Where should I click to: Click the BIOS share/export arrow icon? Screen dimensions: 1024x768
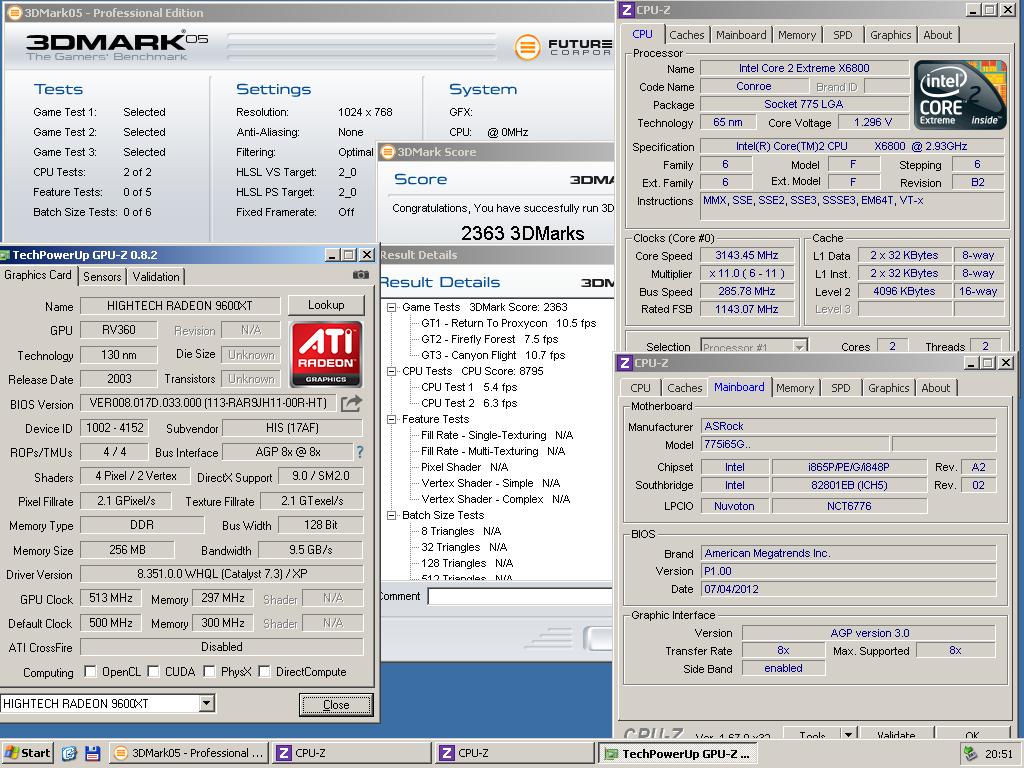[x=351, y=403]
